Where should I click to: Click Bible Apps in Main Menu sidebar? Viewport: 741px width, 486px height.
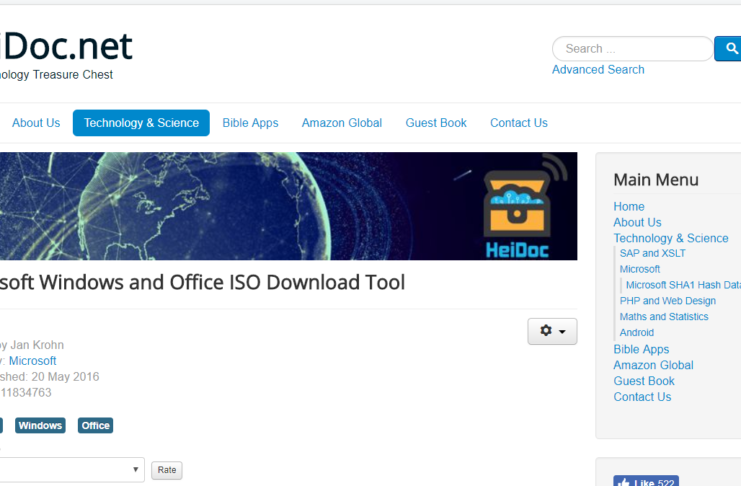641,349
